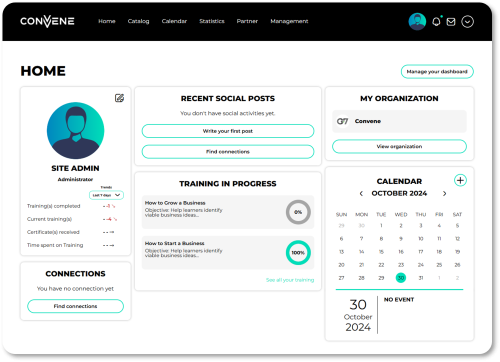Click Manage your dashboard button
500x362 pixels.
coord(437,72)
